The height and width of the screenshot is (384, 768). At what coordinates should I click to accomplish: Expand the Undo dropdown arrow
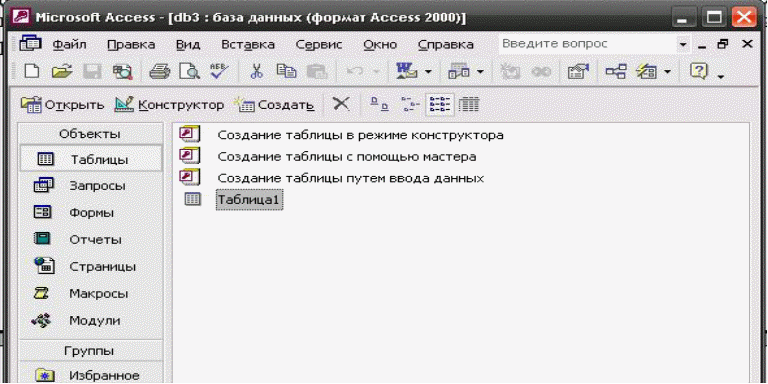(376, 72)
